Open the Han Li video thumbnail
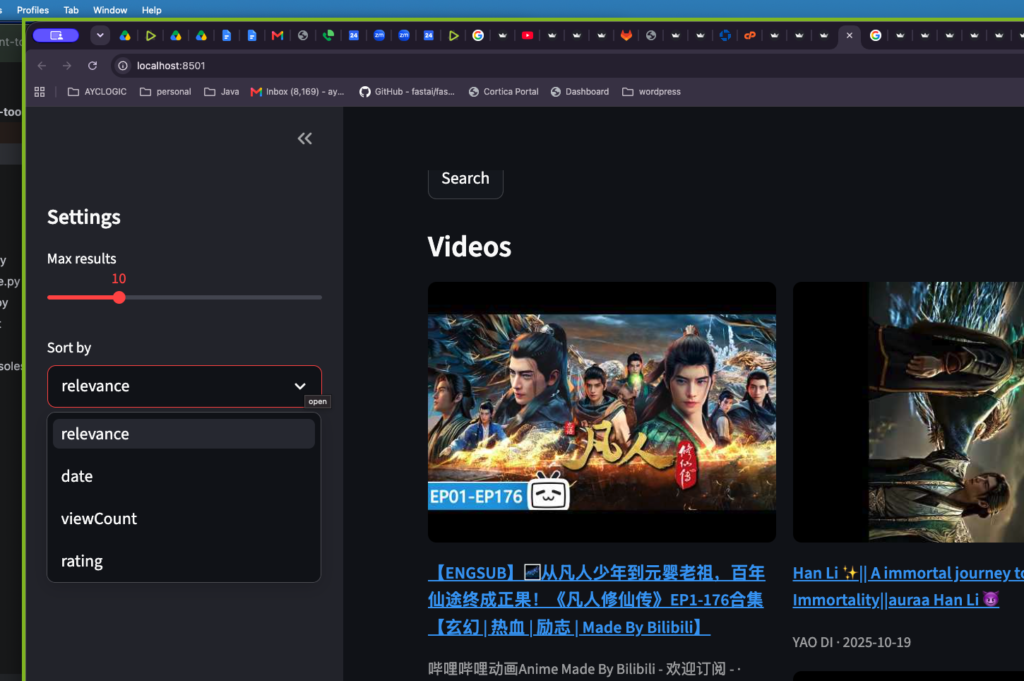1024x681 pixels. pyautogui.click(x=908, y=412)
